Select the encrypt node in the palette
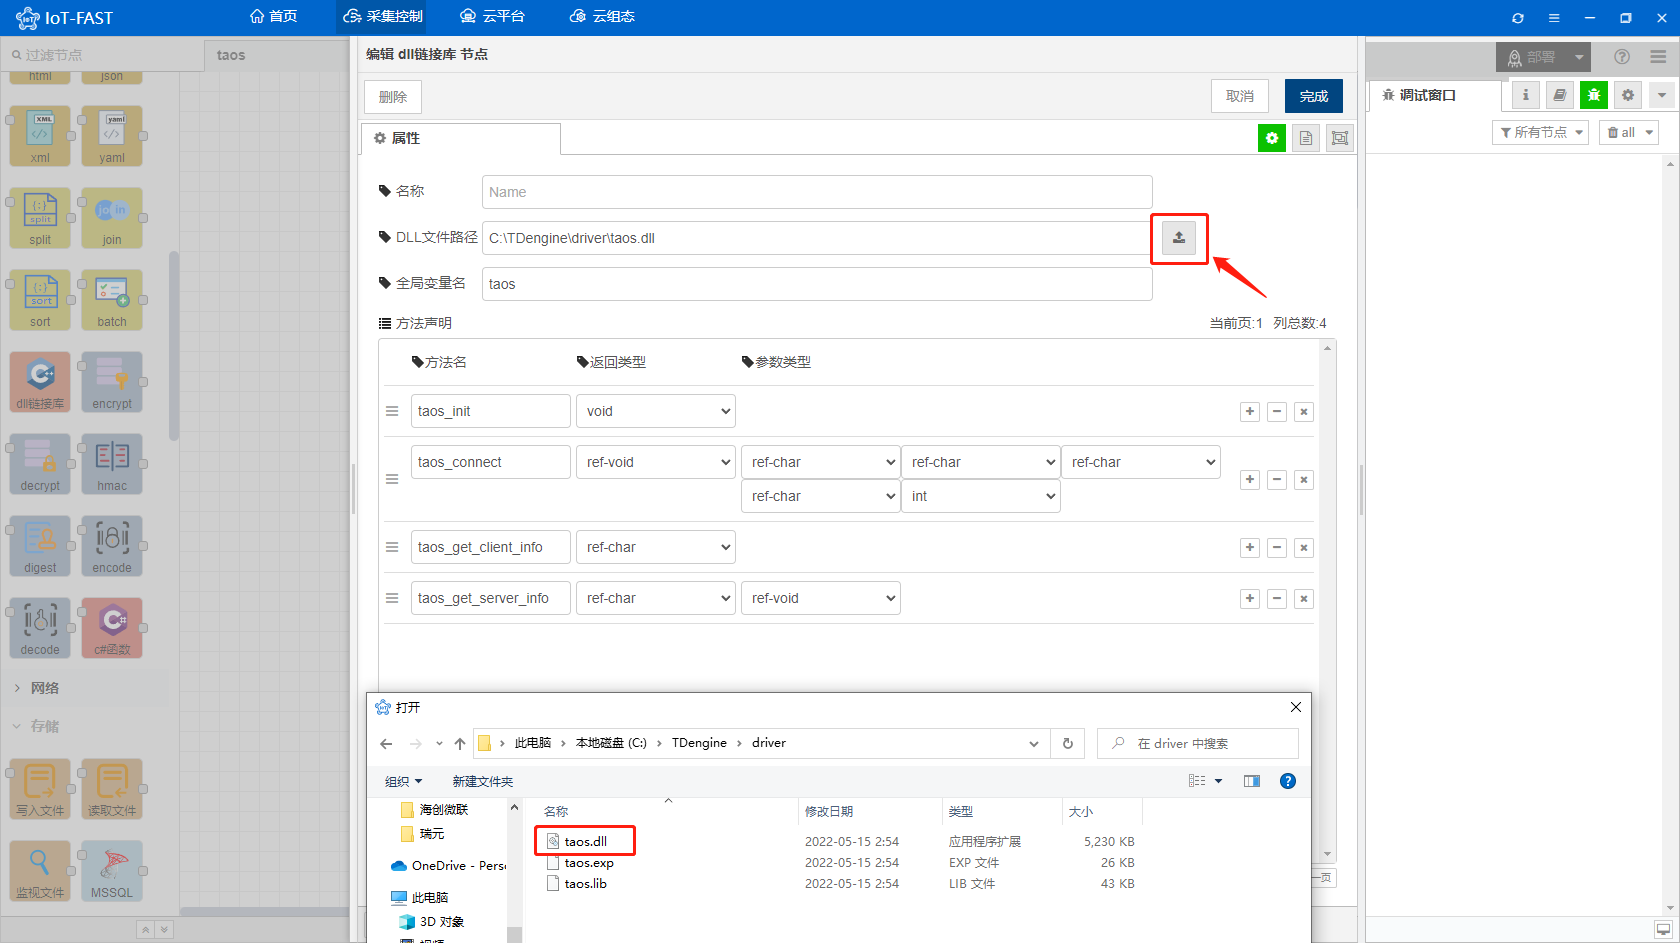This screenshot has width=1680, height=943. 112,382
